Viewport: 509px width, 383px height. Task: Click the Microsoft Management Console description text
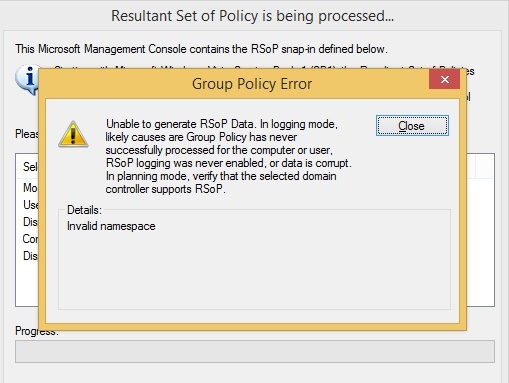(x=201, y=49)
